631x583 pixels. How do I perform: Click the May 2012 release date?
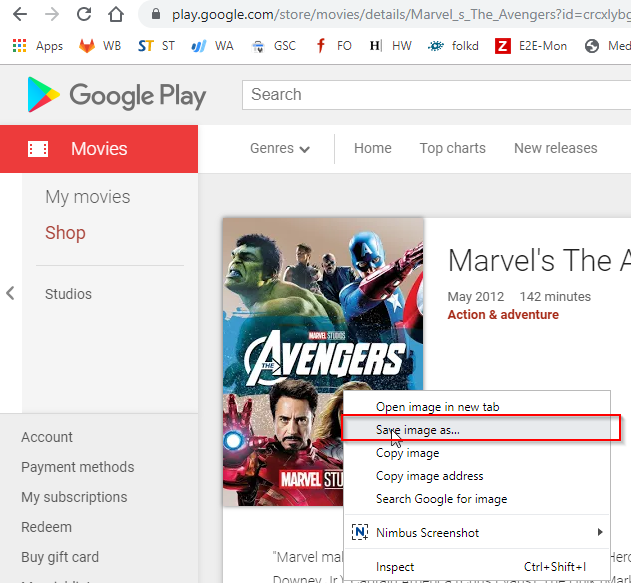click(x=476, y=297)
